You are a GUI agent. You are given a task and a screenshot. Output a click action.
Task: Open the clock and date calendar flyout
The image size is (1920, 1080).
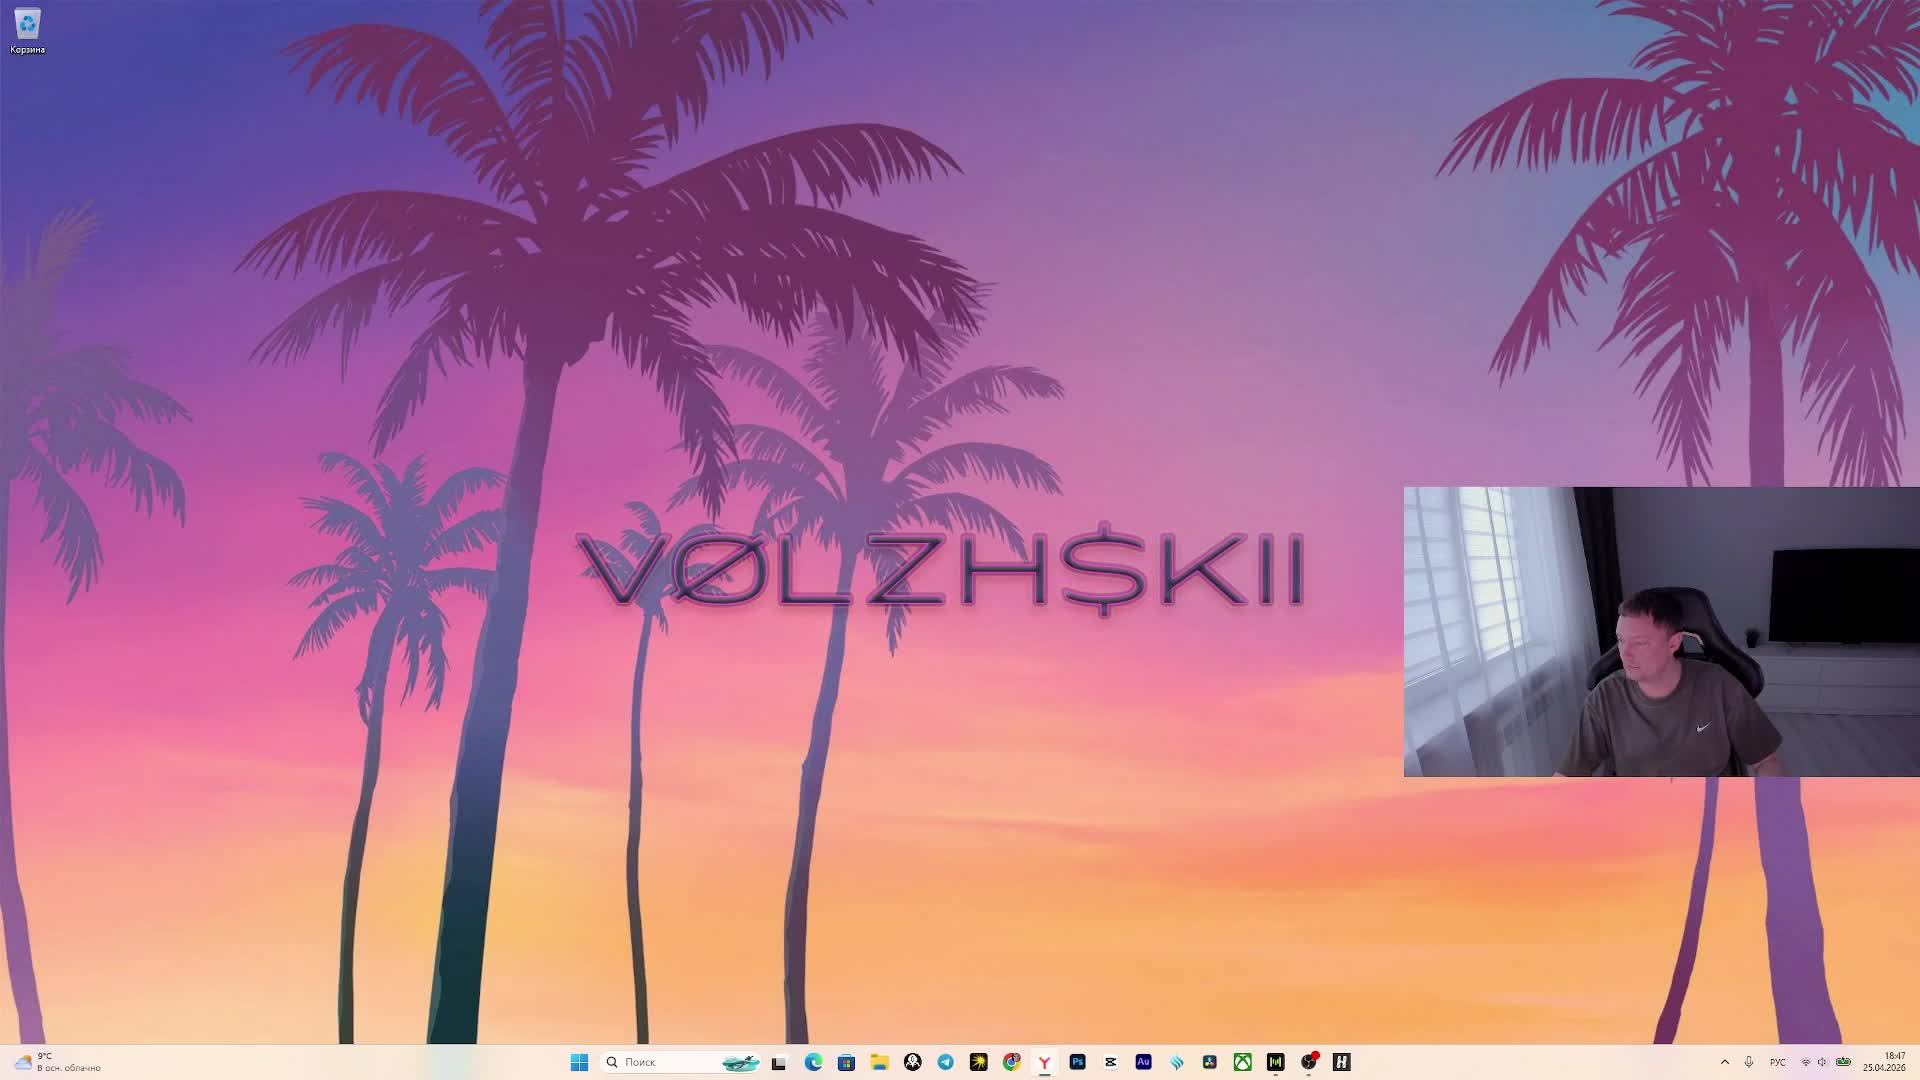[1883, 1062]
